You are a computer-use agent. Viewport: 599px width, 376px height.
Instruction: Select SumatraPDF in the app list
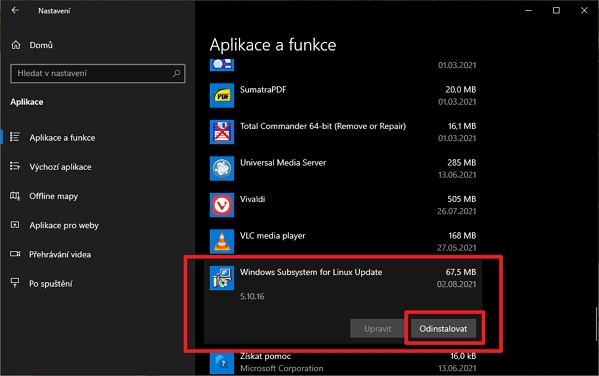click(263, 89)
